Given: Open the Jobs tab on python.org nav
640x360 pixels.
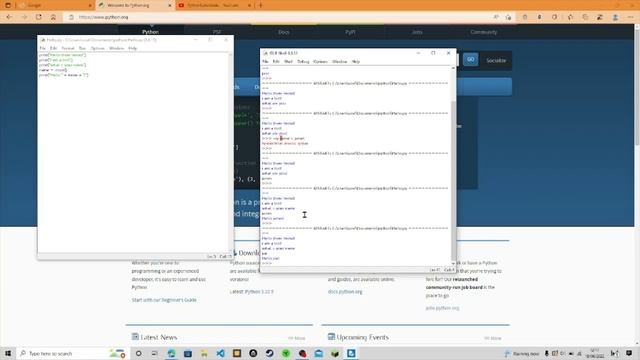Looking at the screenshot, I should click(417, 32).
